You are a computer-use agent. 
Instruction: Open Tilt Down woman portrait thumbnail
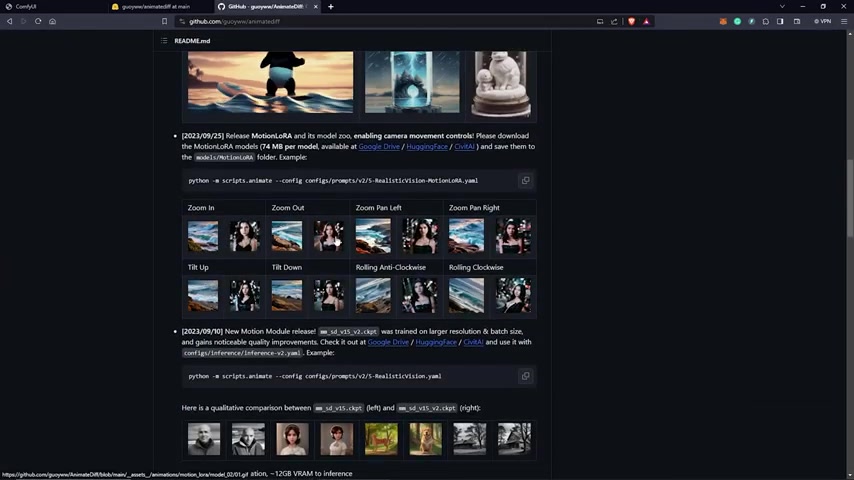click(x=328, y=295)
